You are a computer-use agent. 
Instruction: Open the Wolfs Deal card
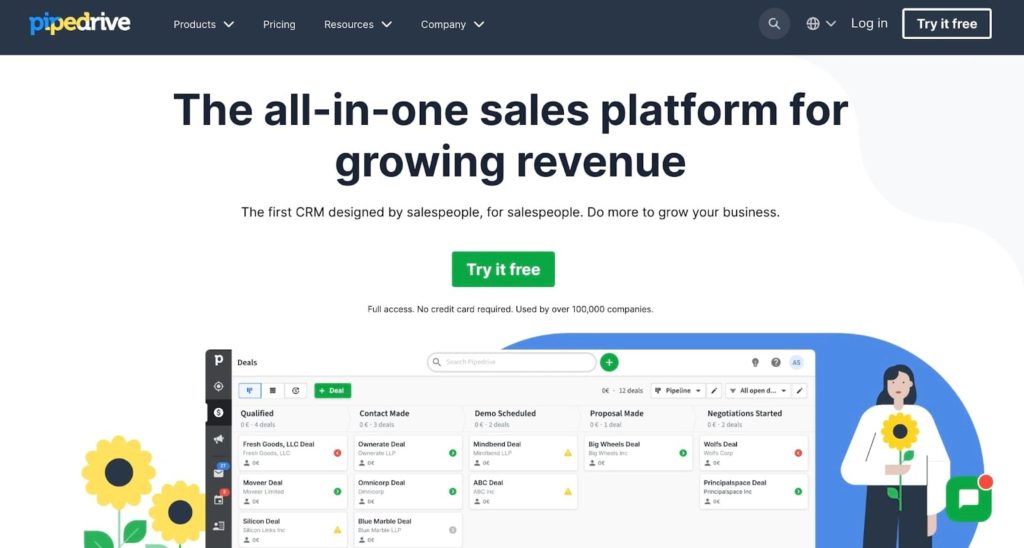tap(754, 453)
